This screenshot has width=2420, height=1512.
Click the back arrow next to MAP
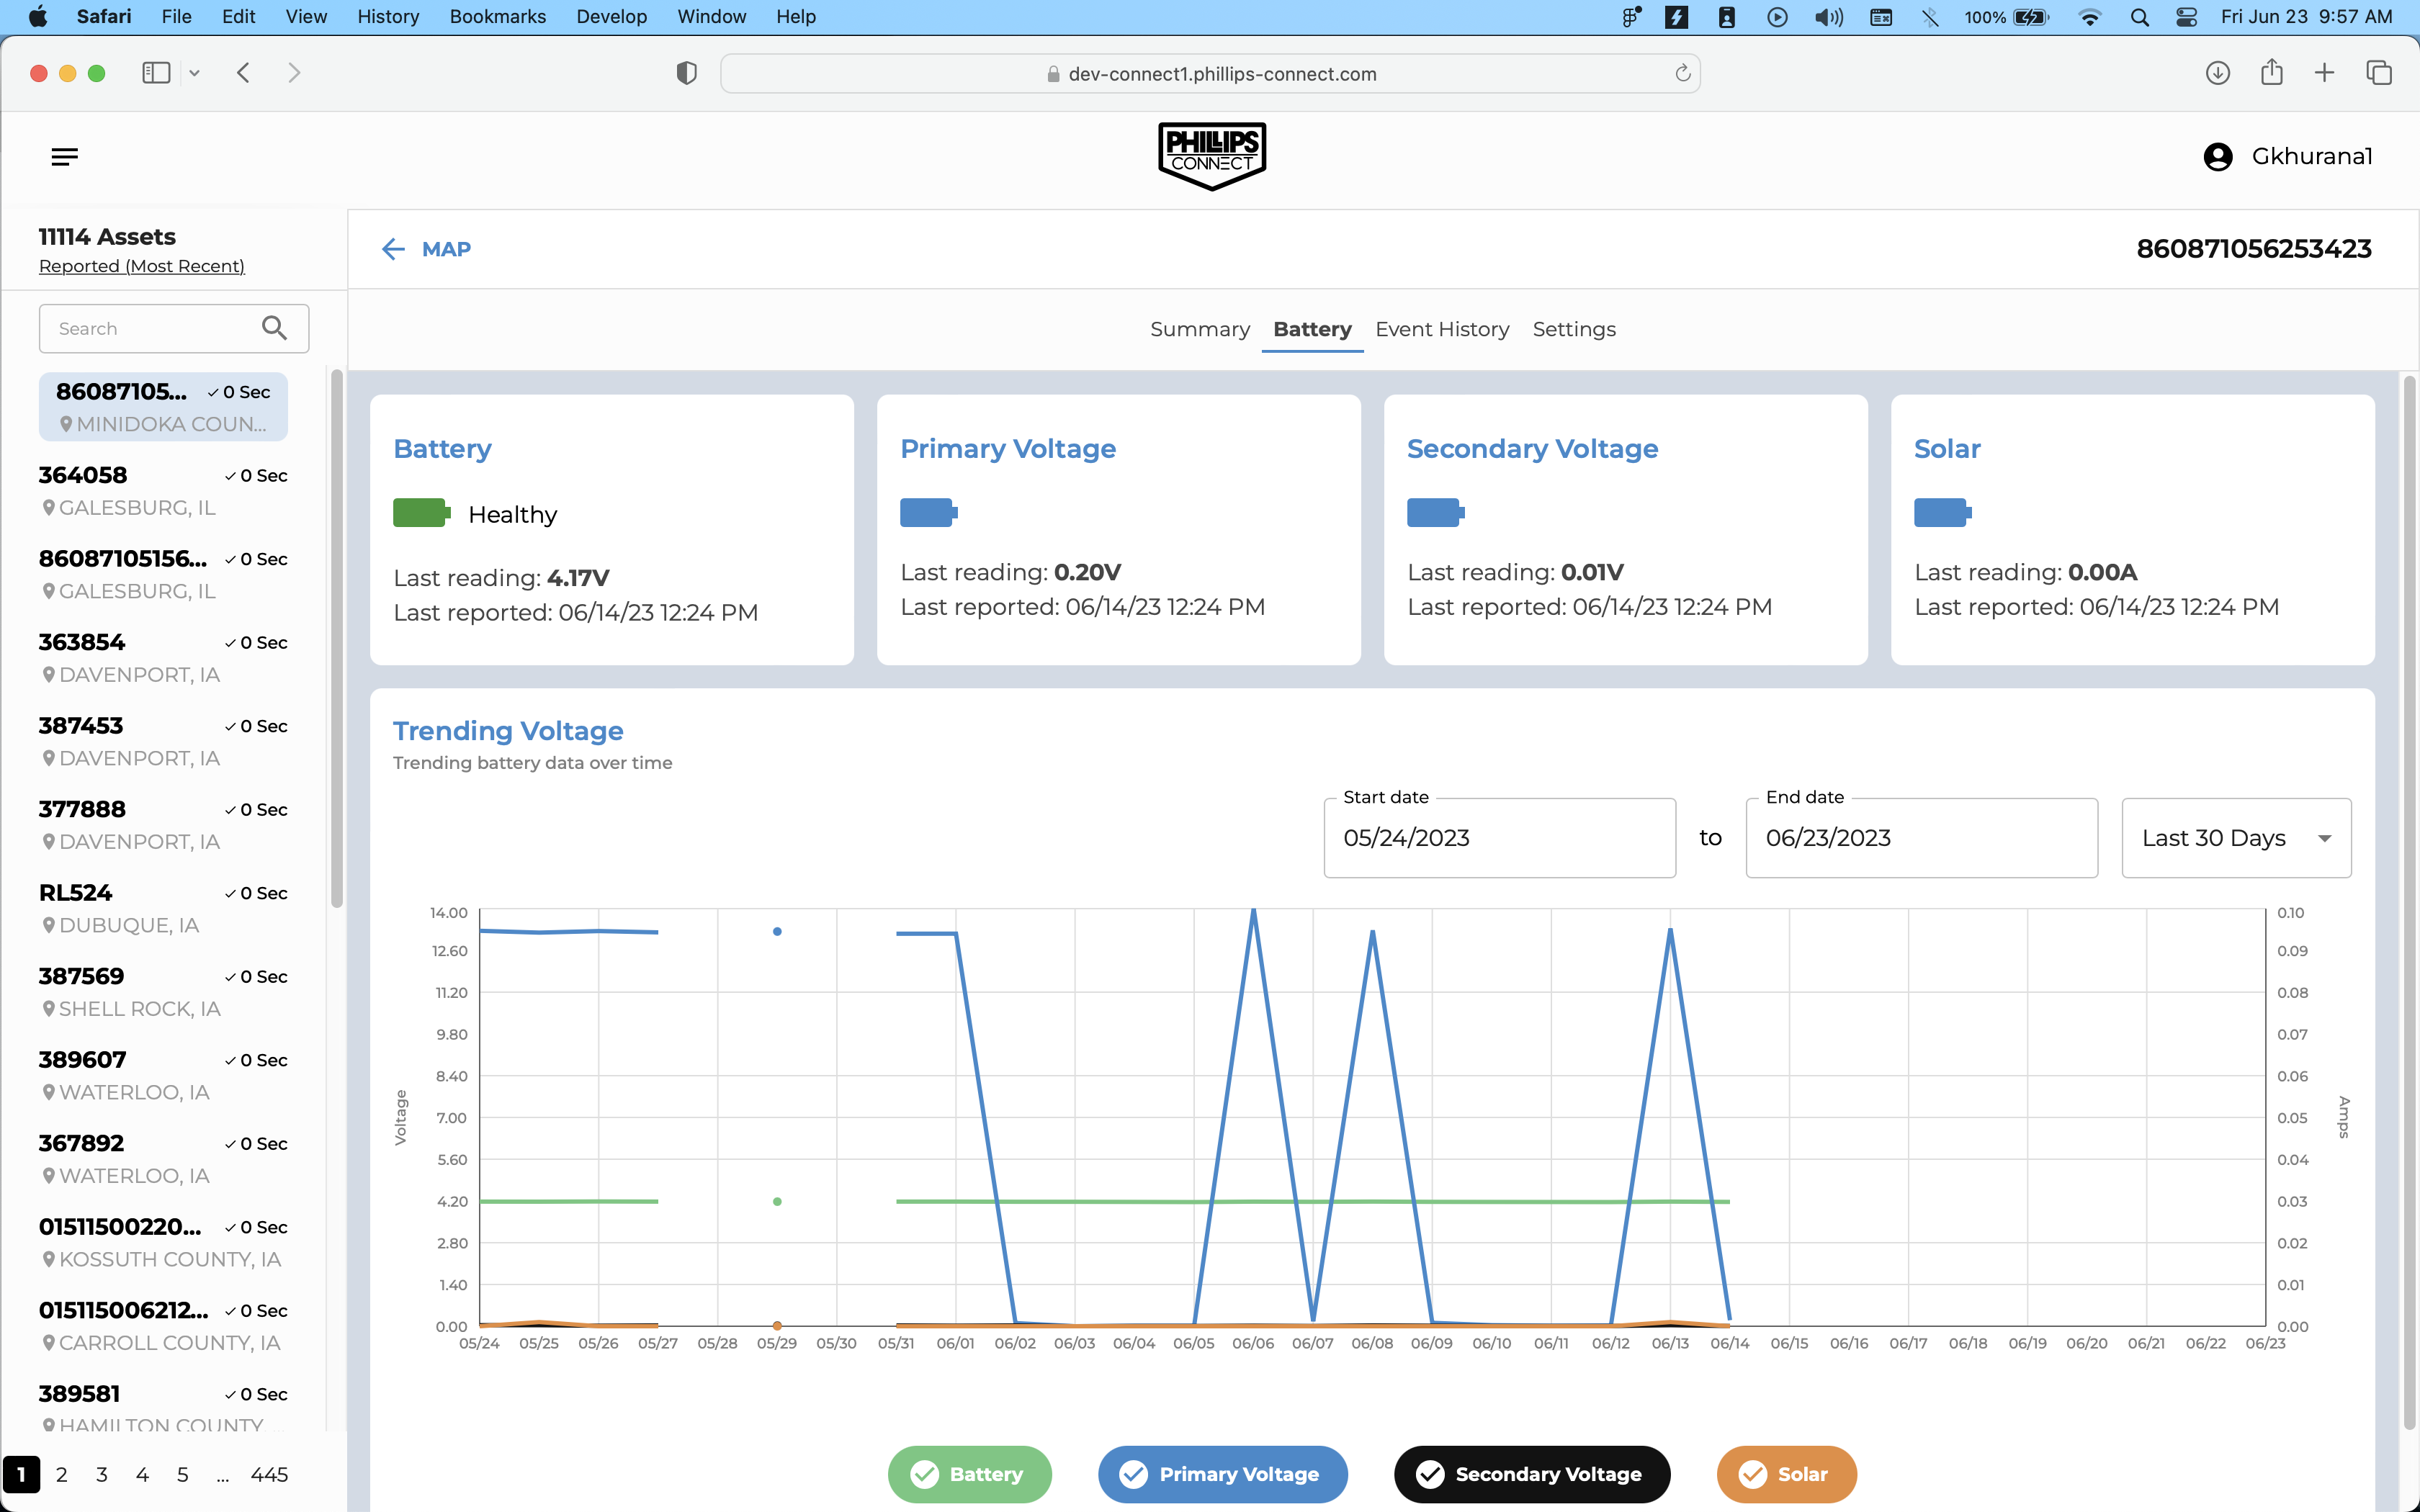point(393,250)
